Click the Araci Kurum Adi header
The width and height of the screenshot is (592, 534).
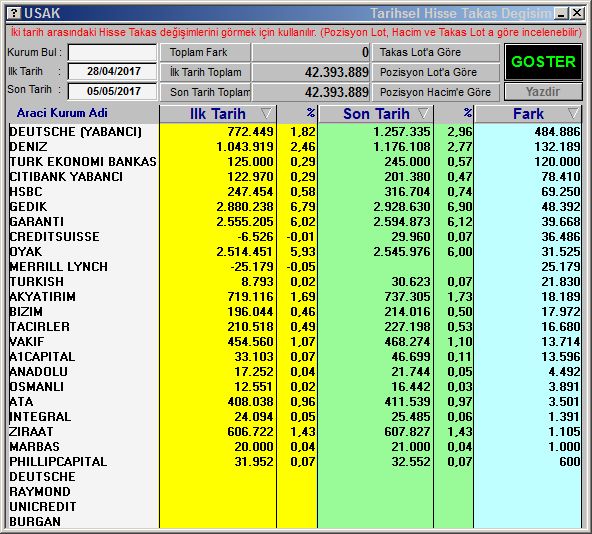click(x=62, y=113)
